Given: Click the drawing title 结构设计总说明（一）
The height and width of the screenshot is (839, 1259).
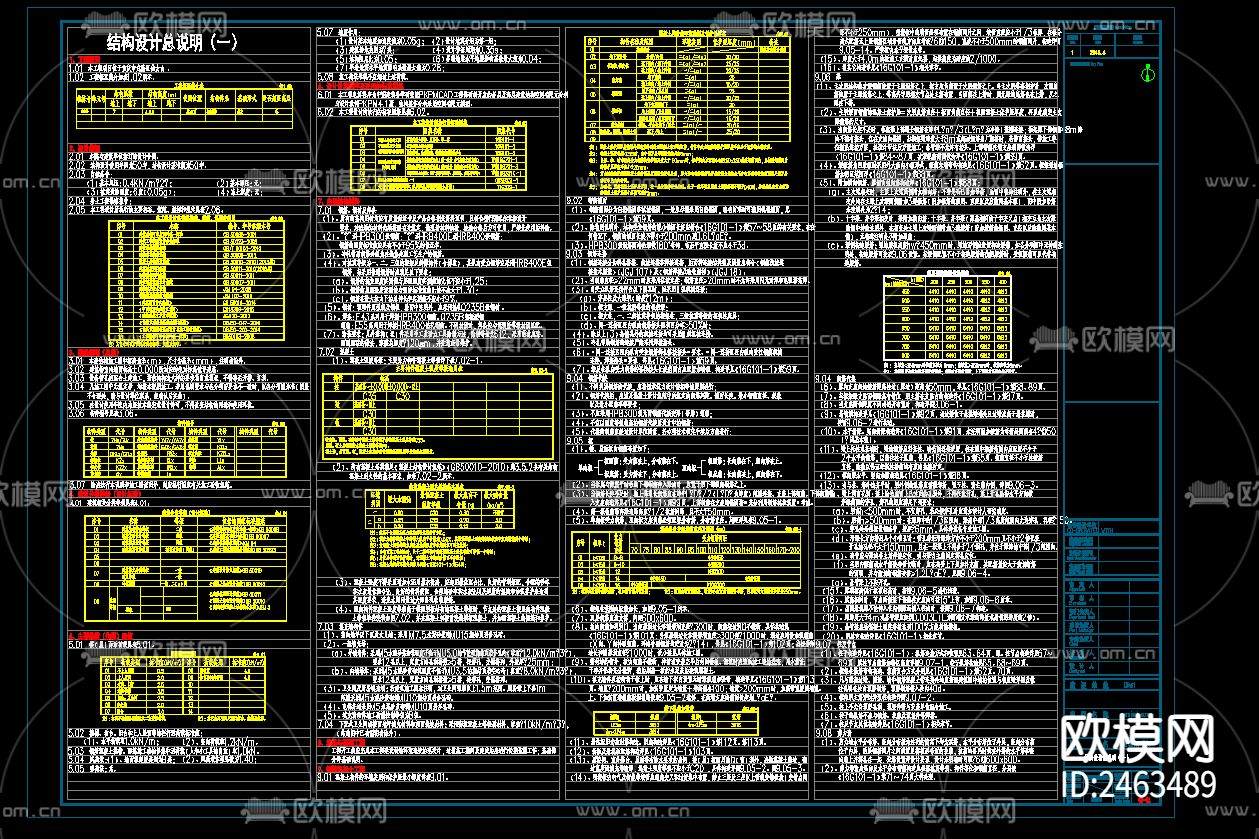Looking at the screenshot, I should pos(172,43).
